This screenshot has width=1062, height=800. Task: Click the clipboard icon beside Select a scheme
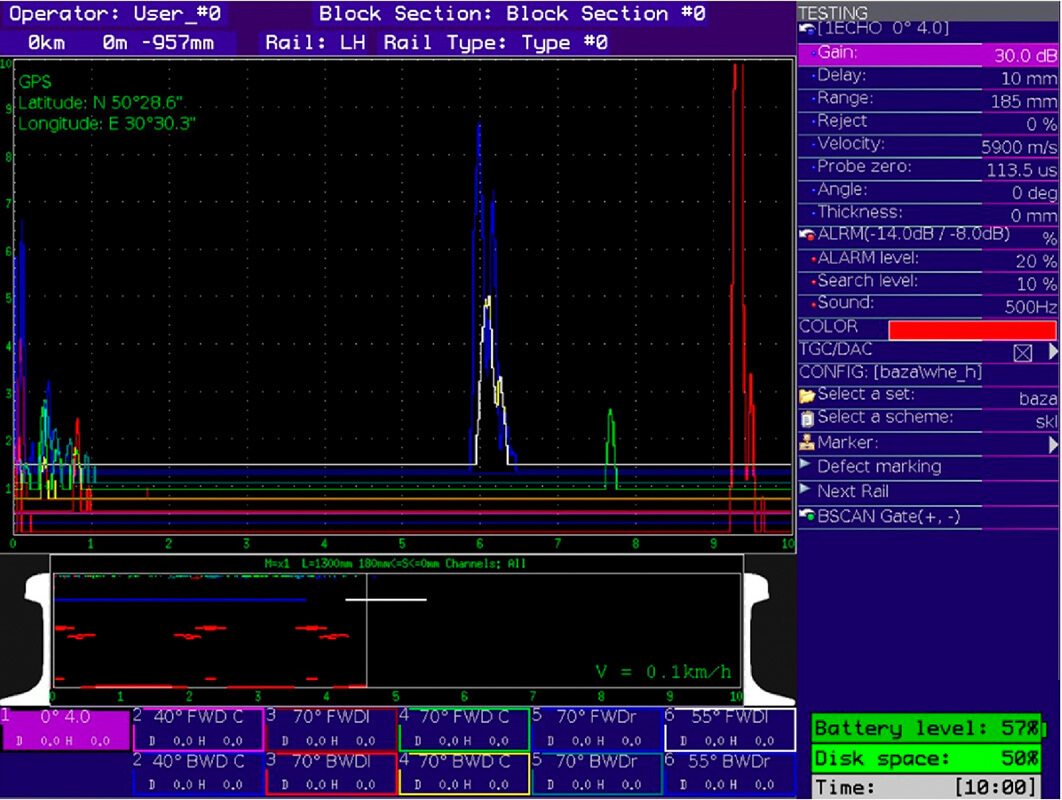[807, 419]
